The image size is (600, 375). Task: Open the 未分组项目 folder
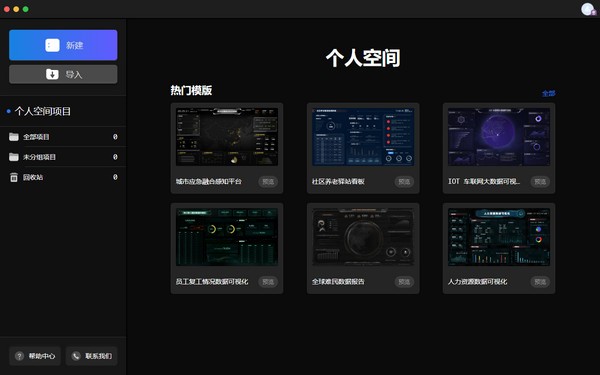click(x=63, y=157)
